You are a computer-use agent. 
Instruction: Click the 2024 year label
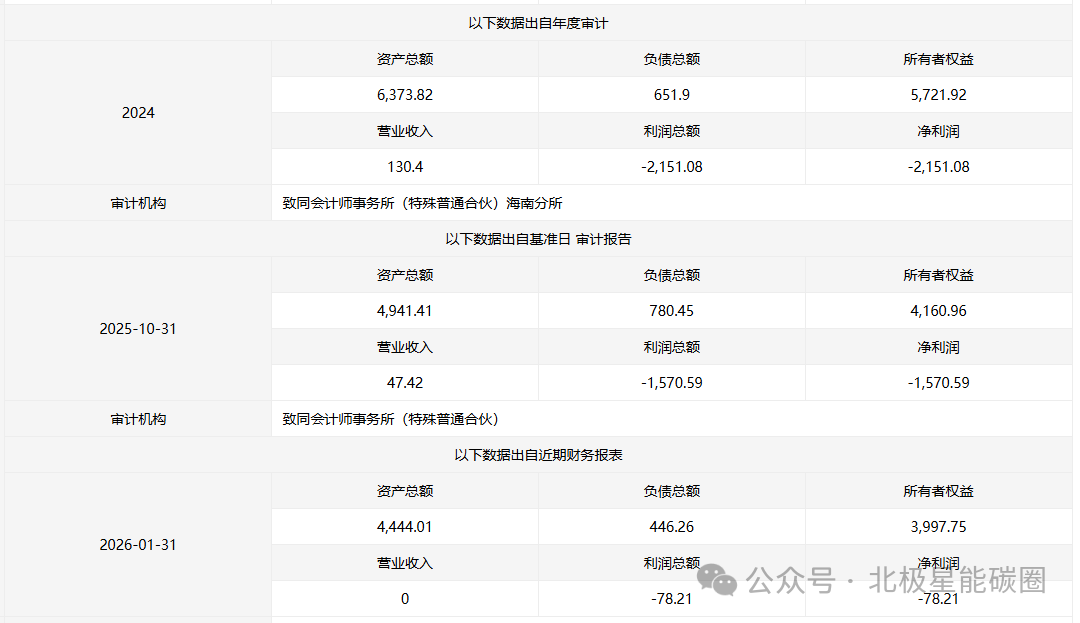point(138,112)
